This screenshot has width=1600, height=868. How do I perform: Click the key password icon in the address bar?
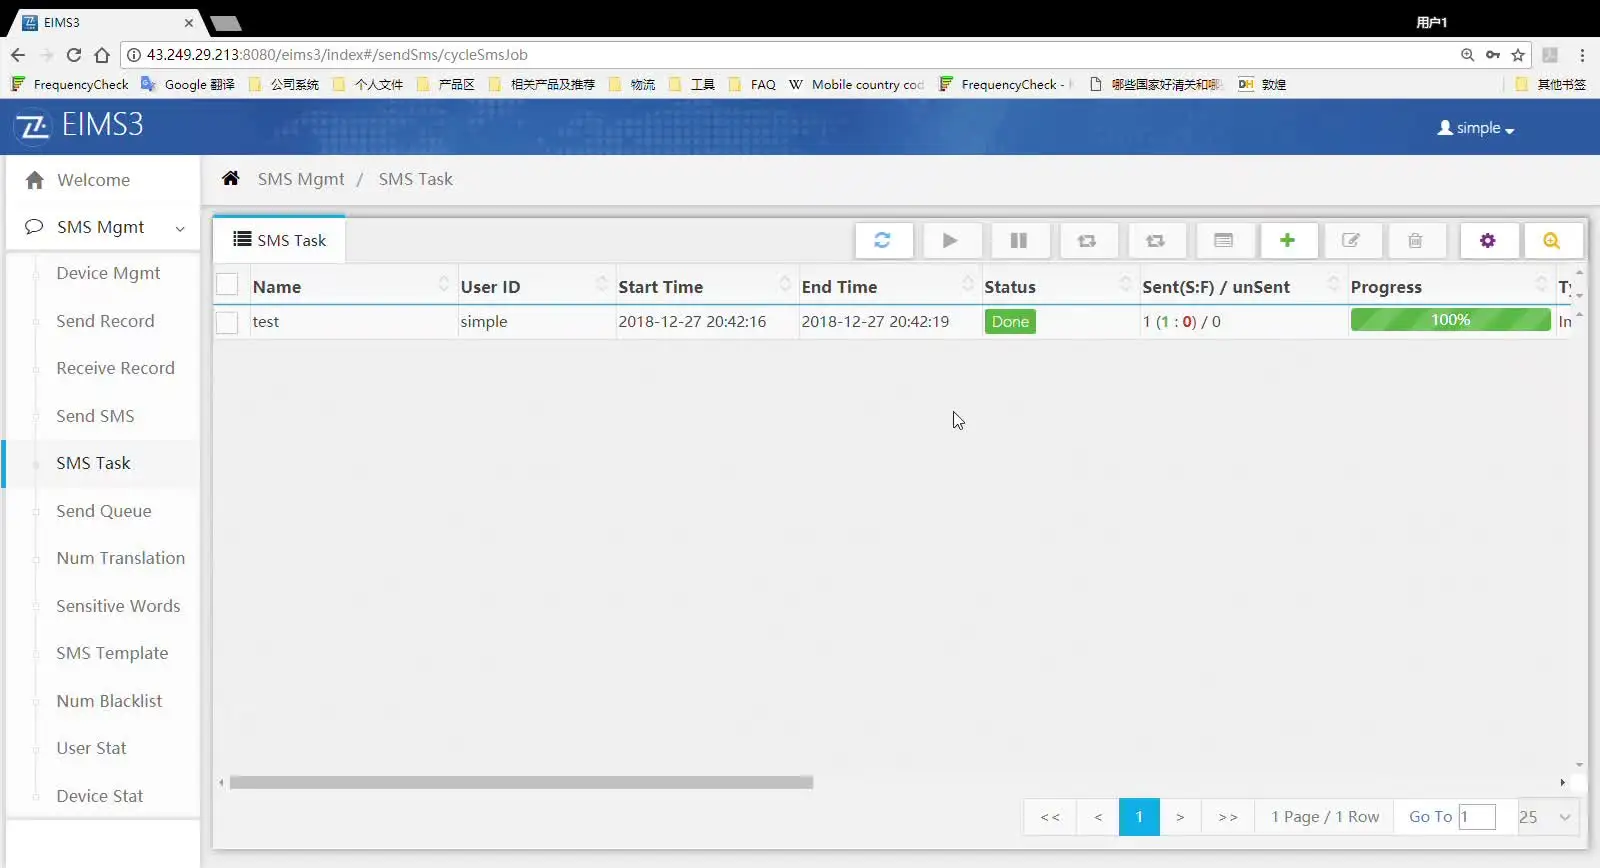tap(1493, 55)
